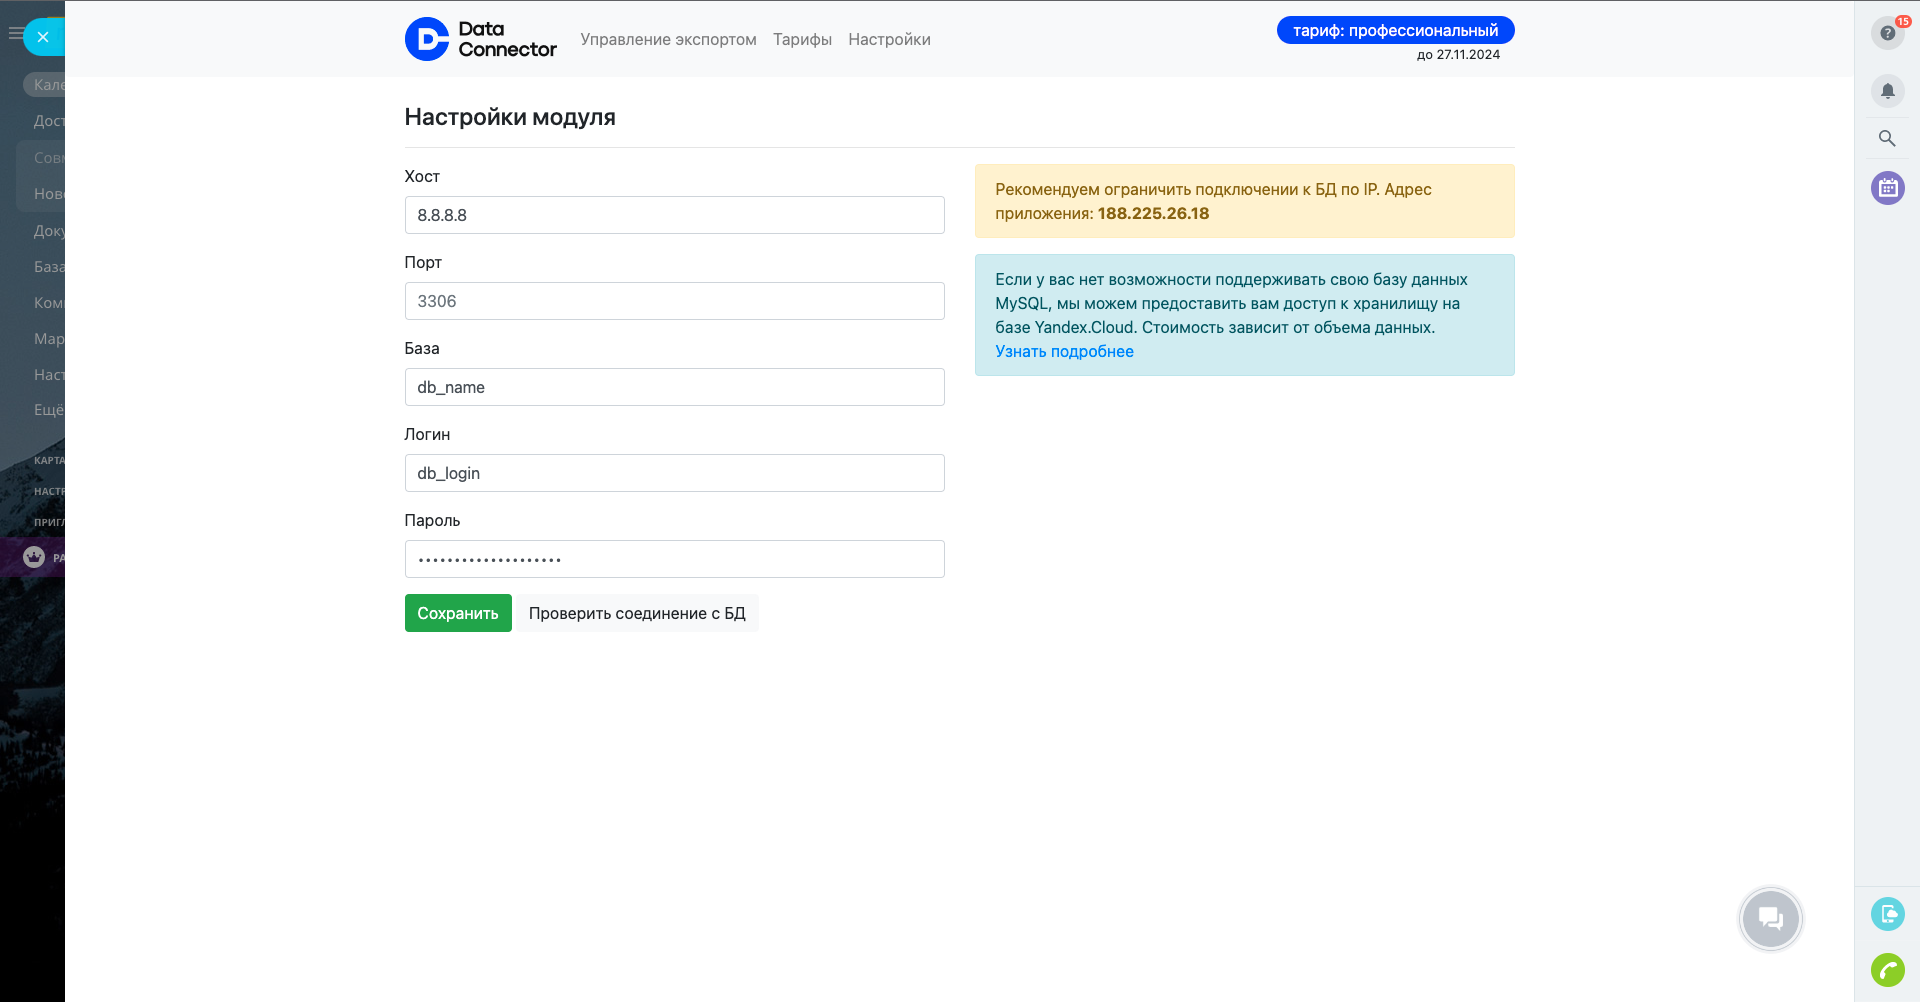Open the help question mark icon
1920x1002 pixels.
1887,33
